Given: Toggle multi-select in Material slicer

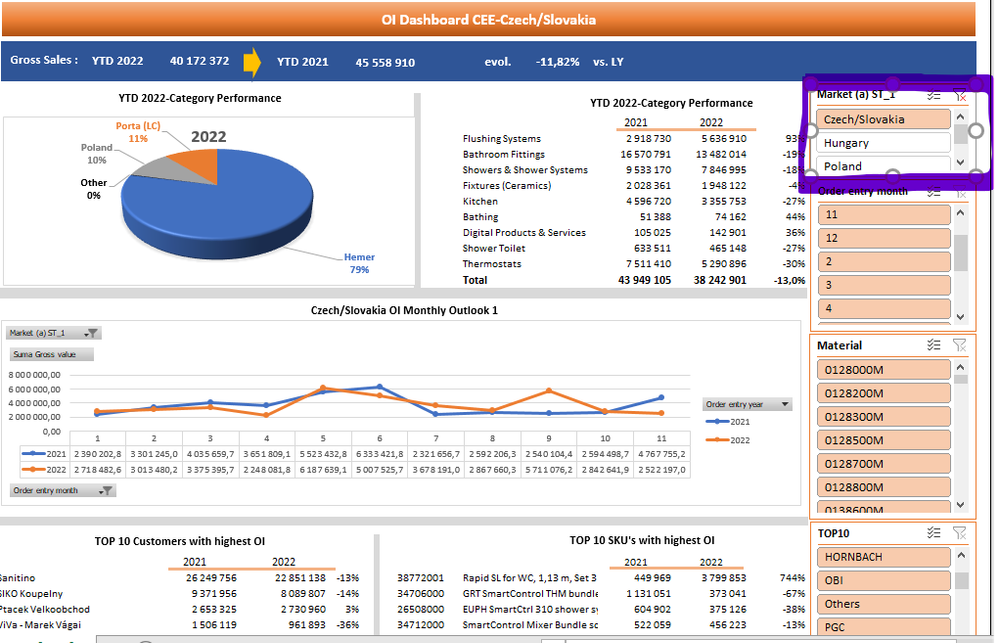Looking at the screenshot, I should [x=933, y=345].
